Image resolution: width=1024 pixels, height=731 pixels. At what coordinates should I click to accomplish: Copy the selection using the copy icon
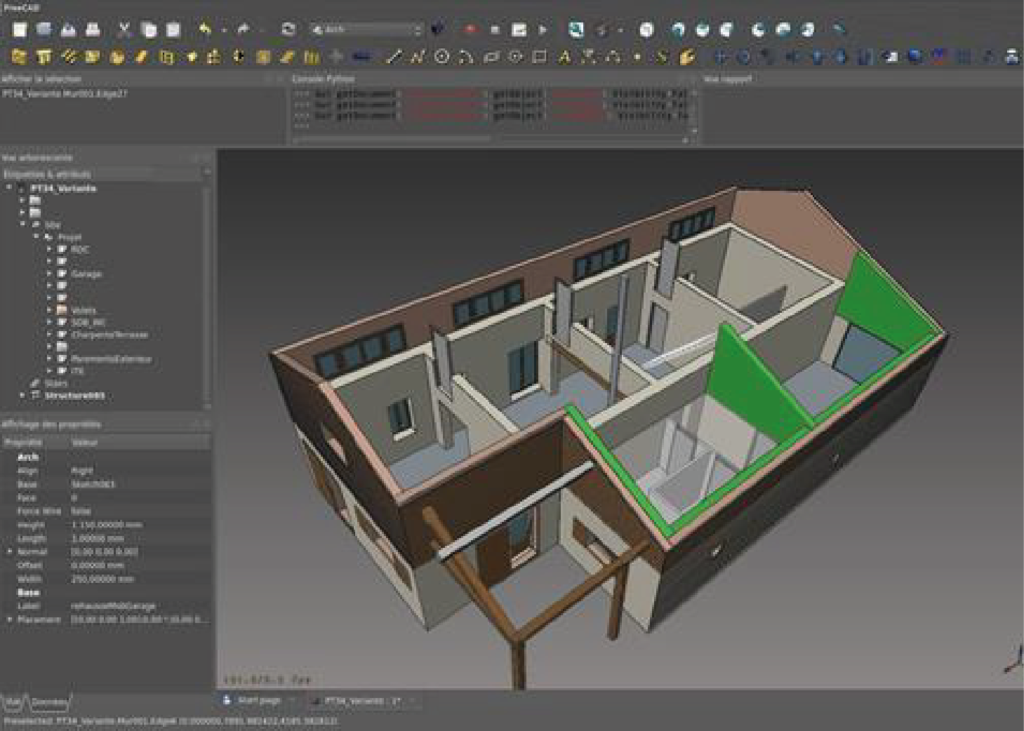tap(149, 29)
